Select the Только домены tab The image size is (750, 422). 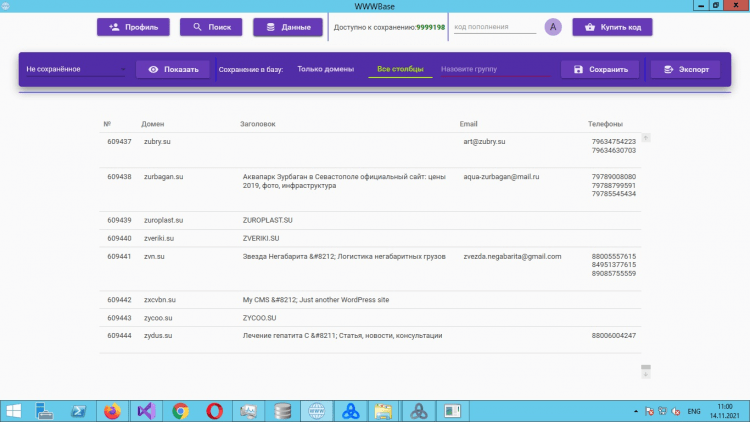(x=326, y=69)
